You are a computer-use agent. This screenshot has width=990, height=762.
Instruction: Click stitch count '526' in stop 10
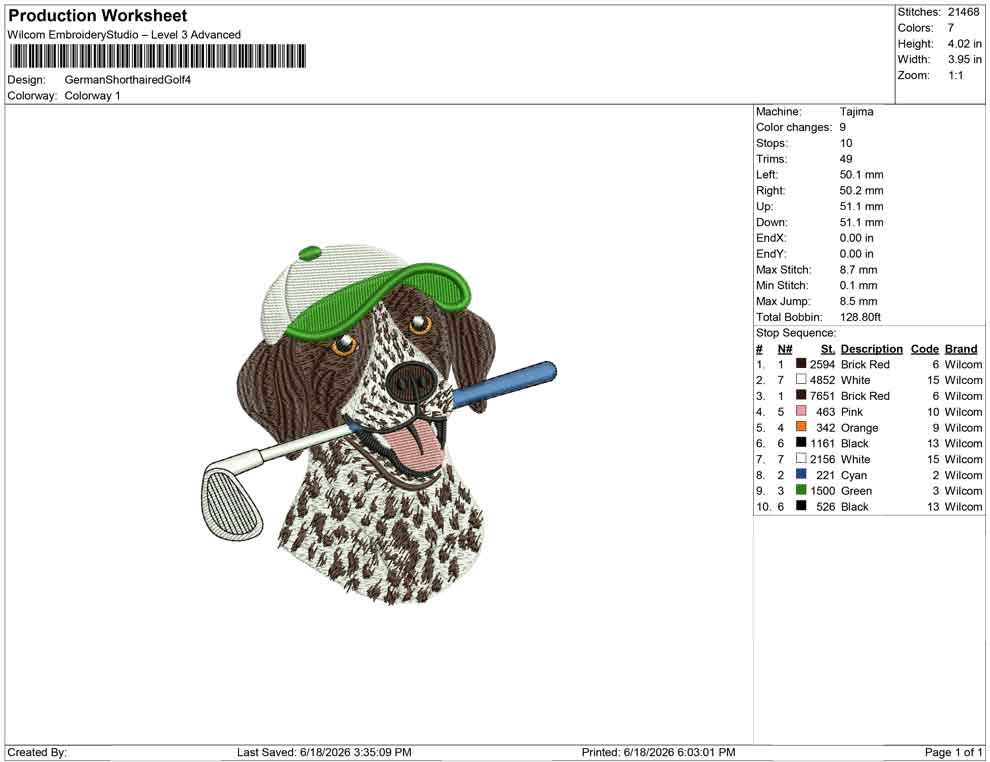826,506
